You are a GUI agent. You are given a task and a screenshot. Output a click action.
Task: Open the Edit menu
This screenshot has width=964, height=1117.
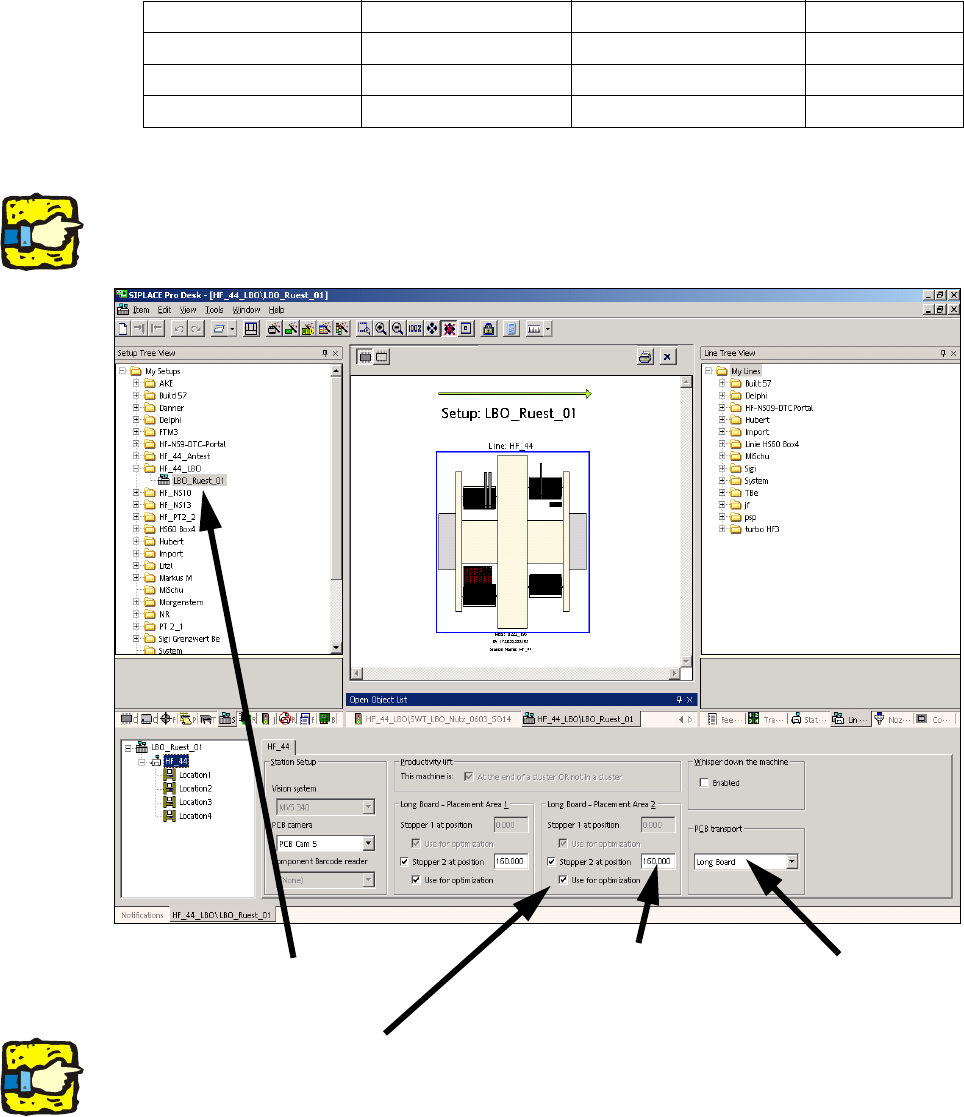tap(165, 310)
